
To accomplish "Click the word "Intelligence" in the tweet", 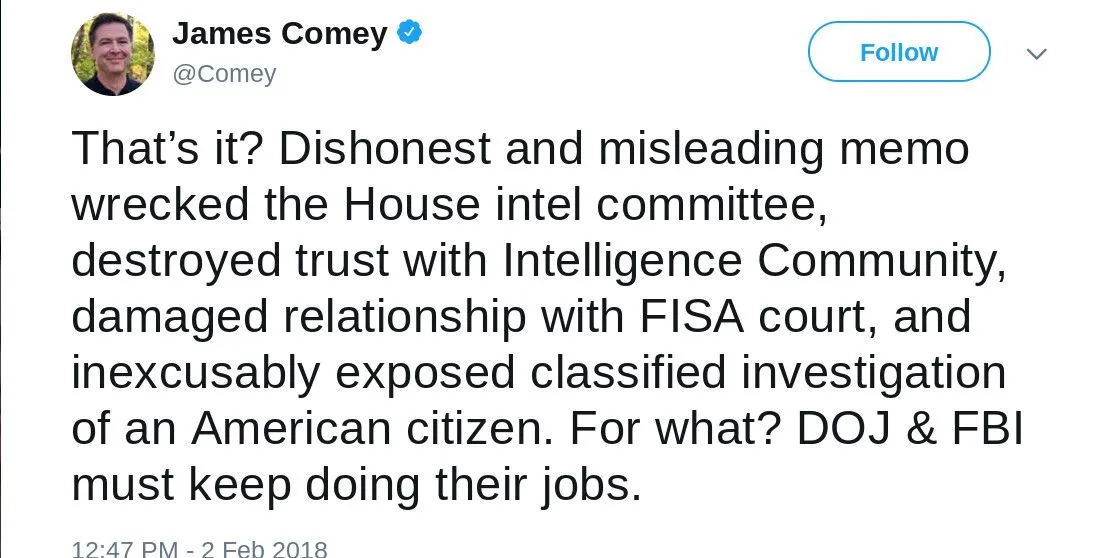I will [x=622, y=261].
